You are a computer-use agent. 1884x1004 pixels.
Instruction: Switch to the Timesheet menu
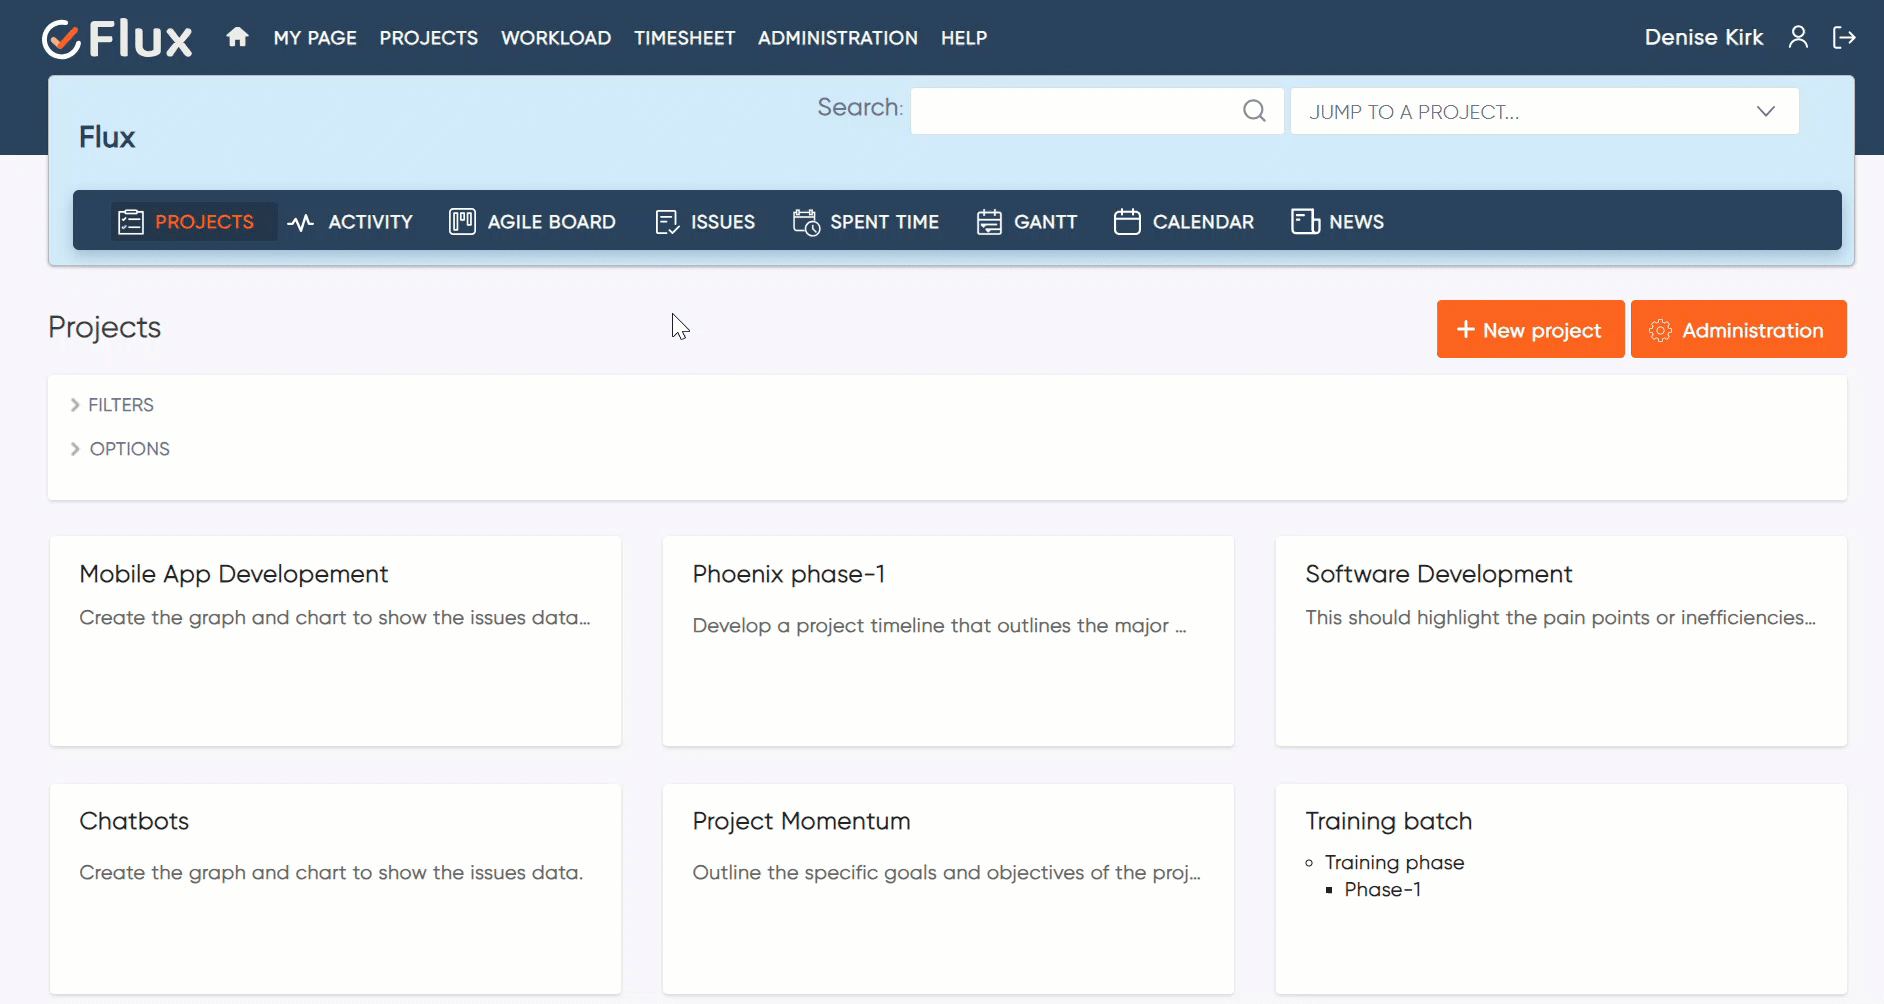684,38
